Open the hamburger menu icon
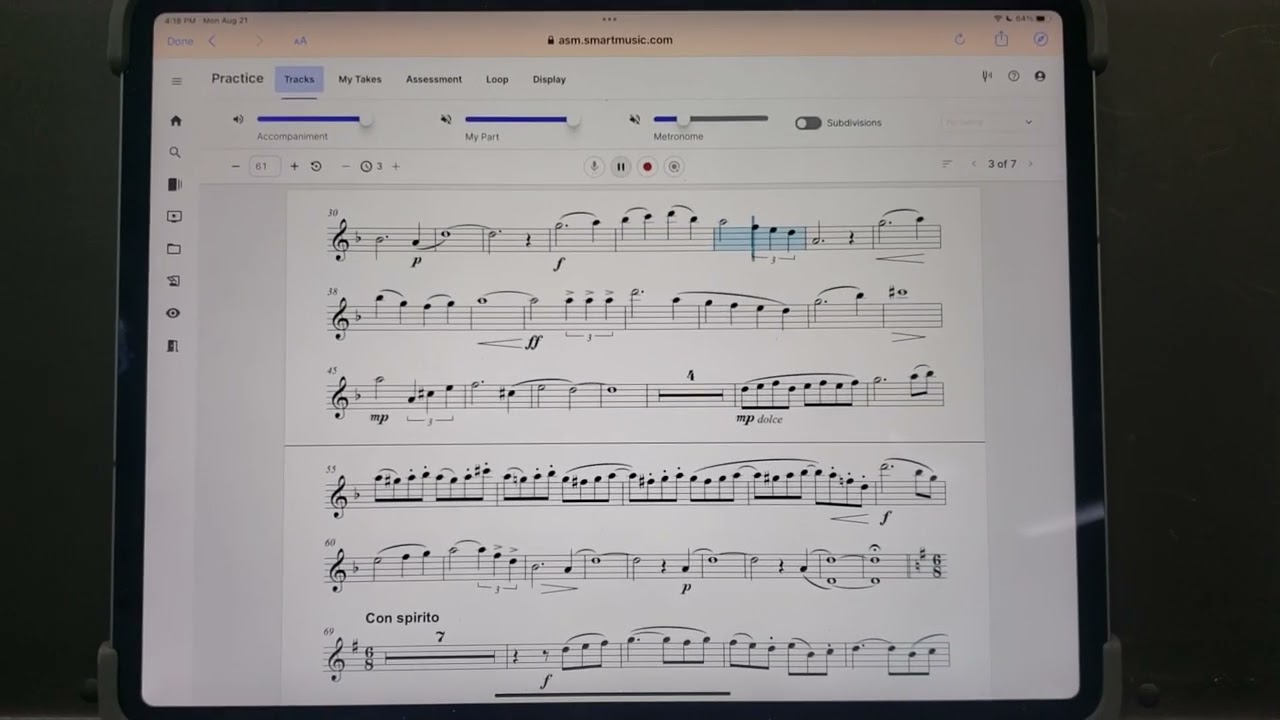This screenshot has height=720, width=1280. point(177,82)
